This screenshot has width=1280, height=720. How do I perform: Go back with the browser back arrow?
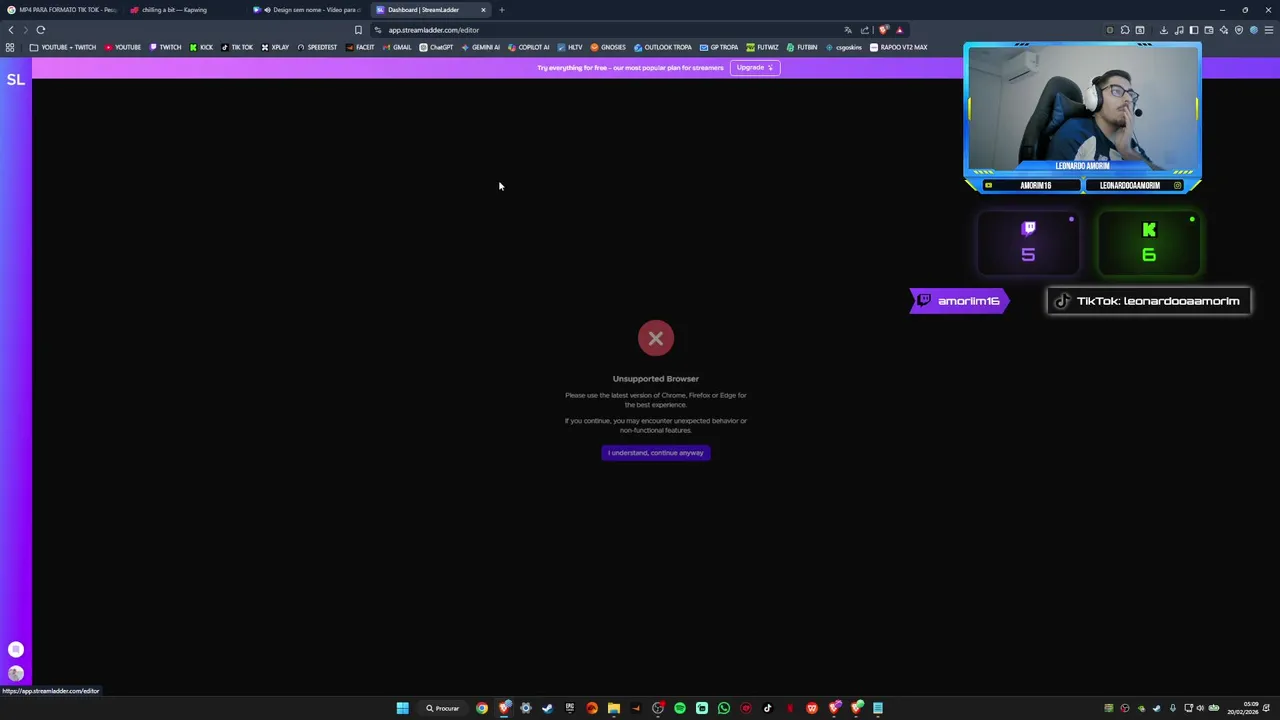[x=11, y=30]
